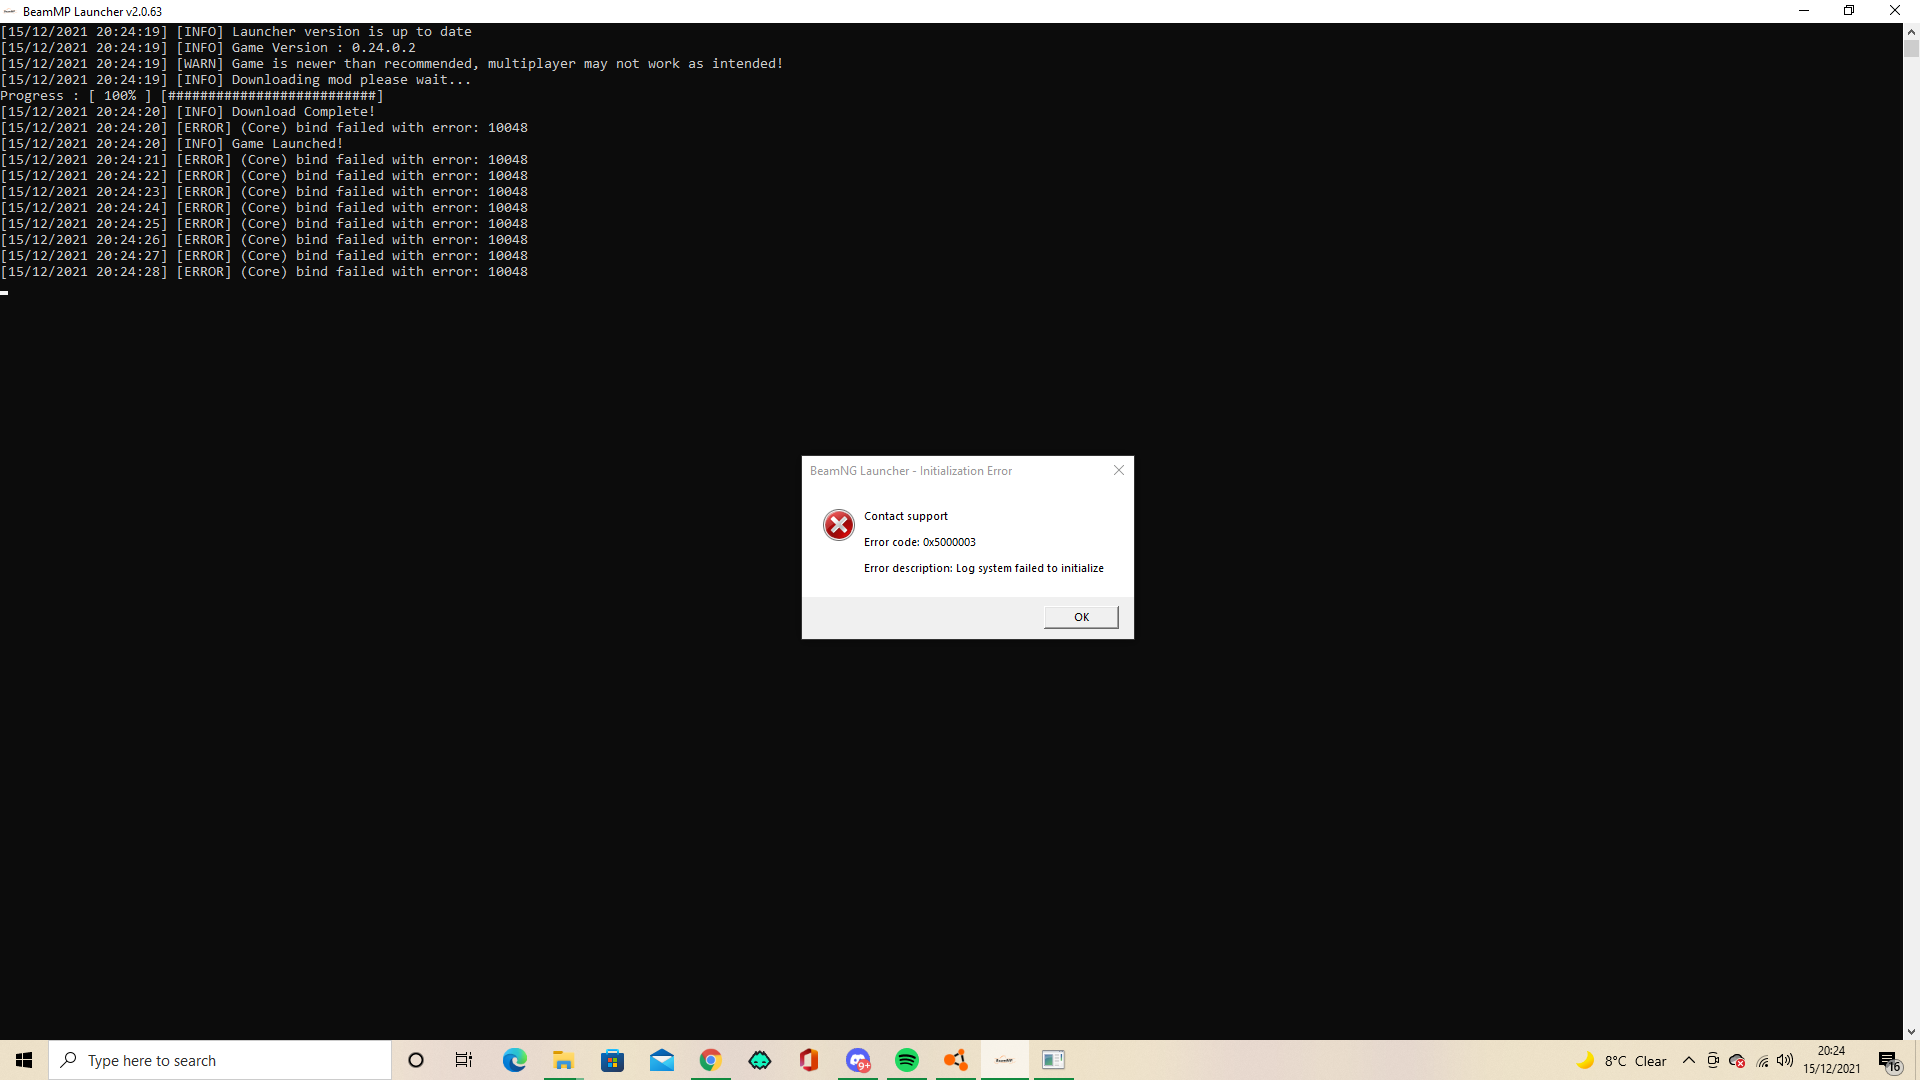Select the BeamMP Launcher taskbar button
Viewport: 1920px width, 1080px height.
pos(1005,1060)
